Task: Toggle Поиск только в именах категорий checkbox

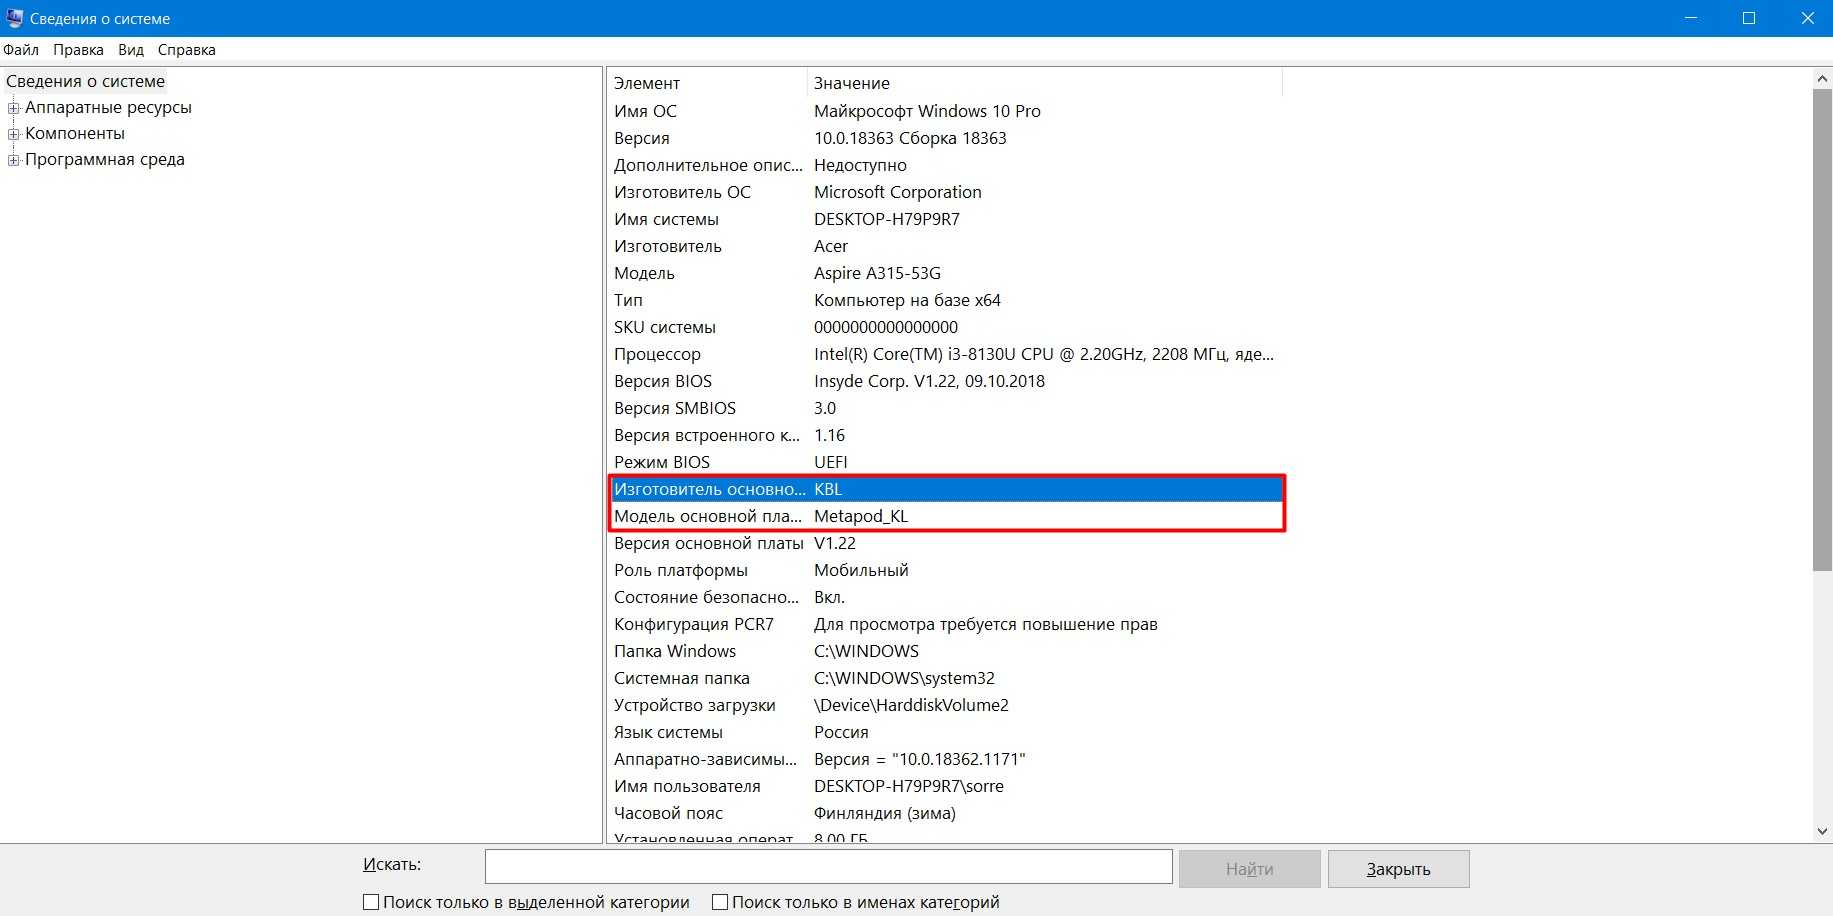Action: coord(720,902)
